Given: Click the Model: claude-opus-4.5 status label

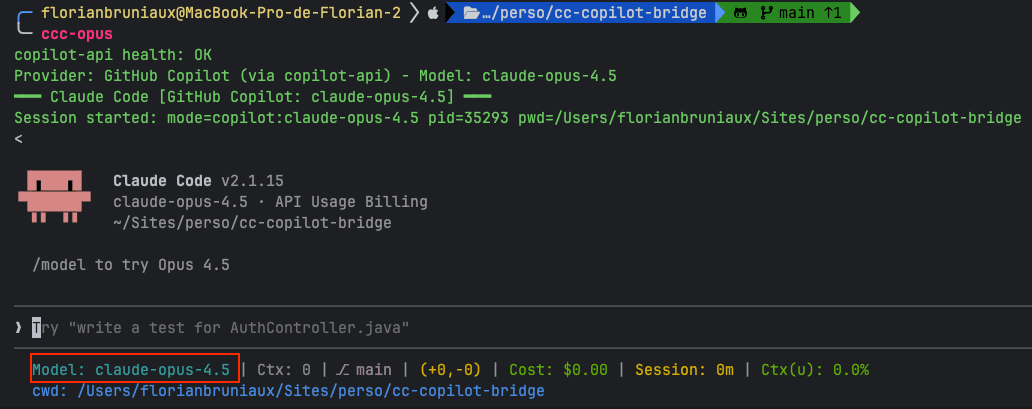Looking at the screenshot, I should coord(131,369).
